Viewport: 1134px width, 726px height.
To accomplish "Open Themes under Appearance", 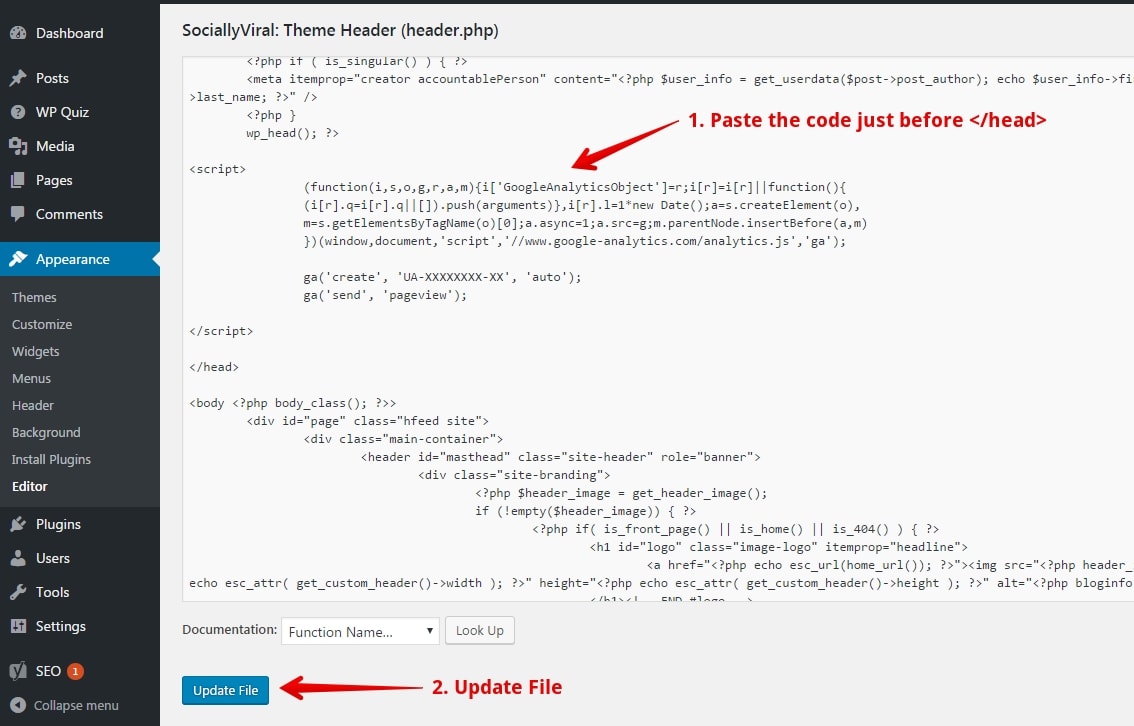I will [x=34, y=297].
